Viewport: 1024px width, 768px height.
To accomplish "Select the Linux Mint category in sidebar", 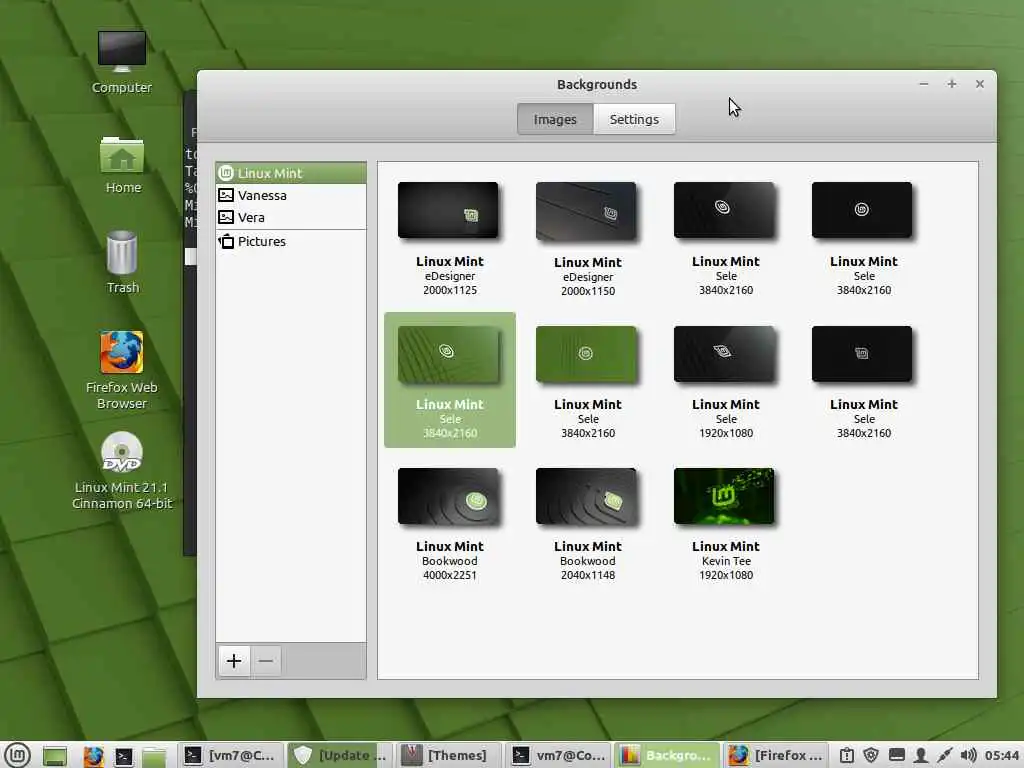I will pyautogui.click(x=291, y=173).
